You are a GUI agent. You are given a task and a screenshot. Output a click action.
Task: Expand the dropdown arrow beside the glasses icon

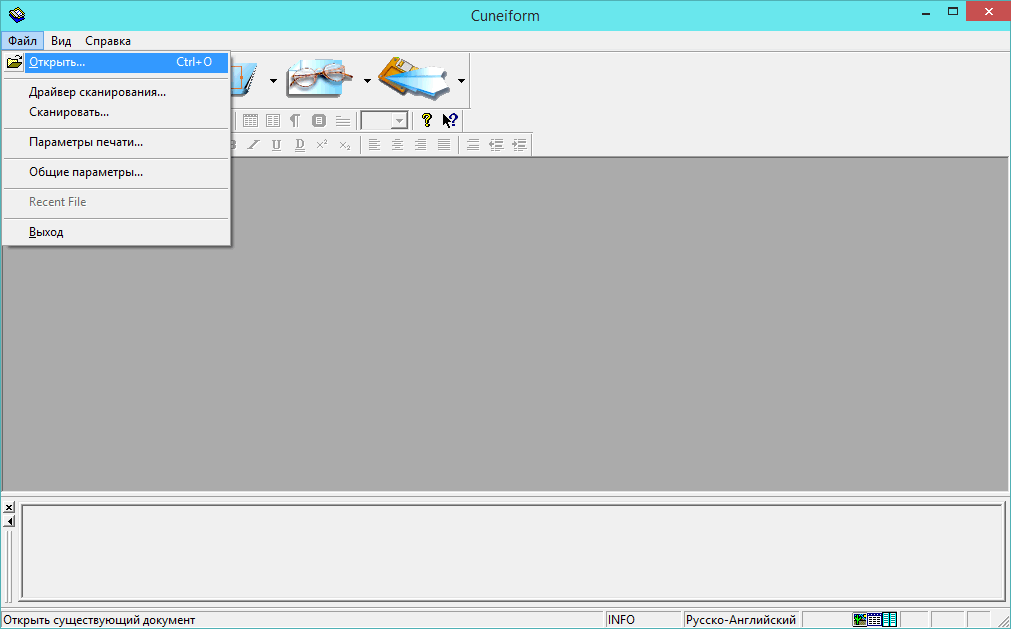pos(367,81)
